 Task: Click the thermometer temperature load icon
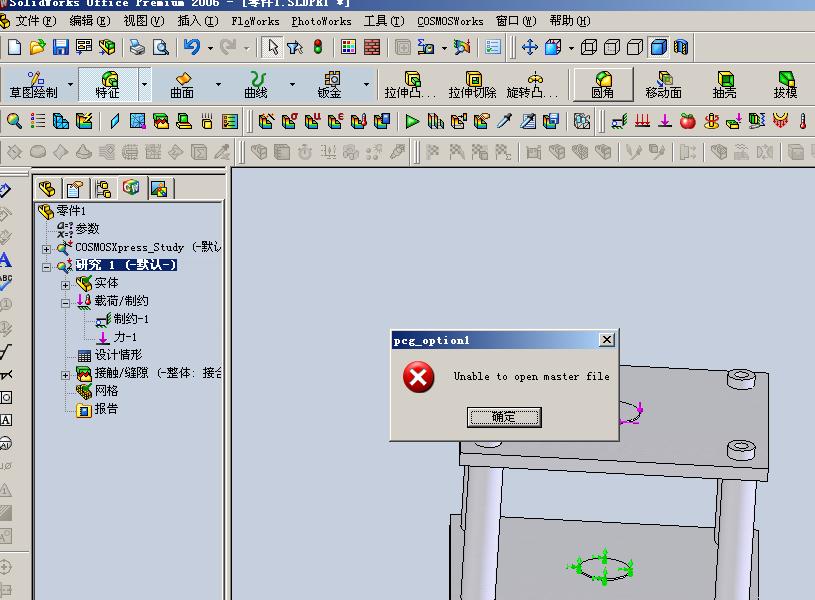click(803, 122)
